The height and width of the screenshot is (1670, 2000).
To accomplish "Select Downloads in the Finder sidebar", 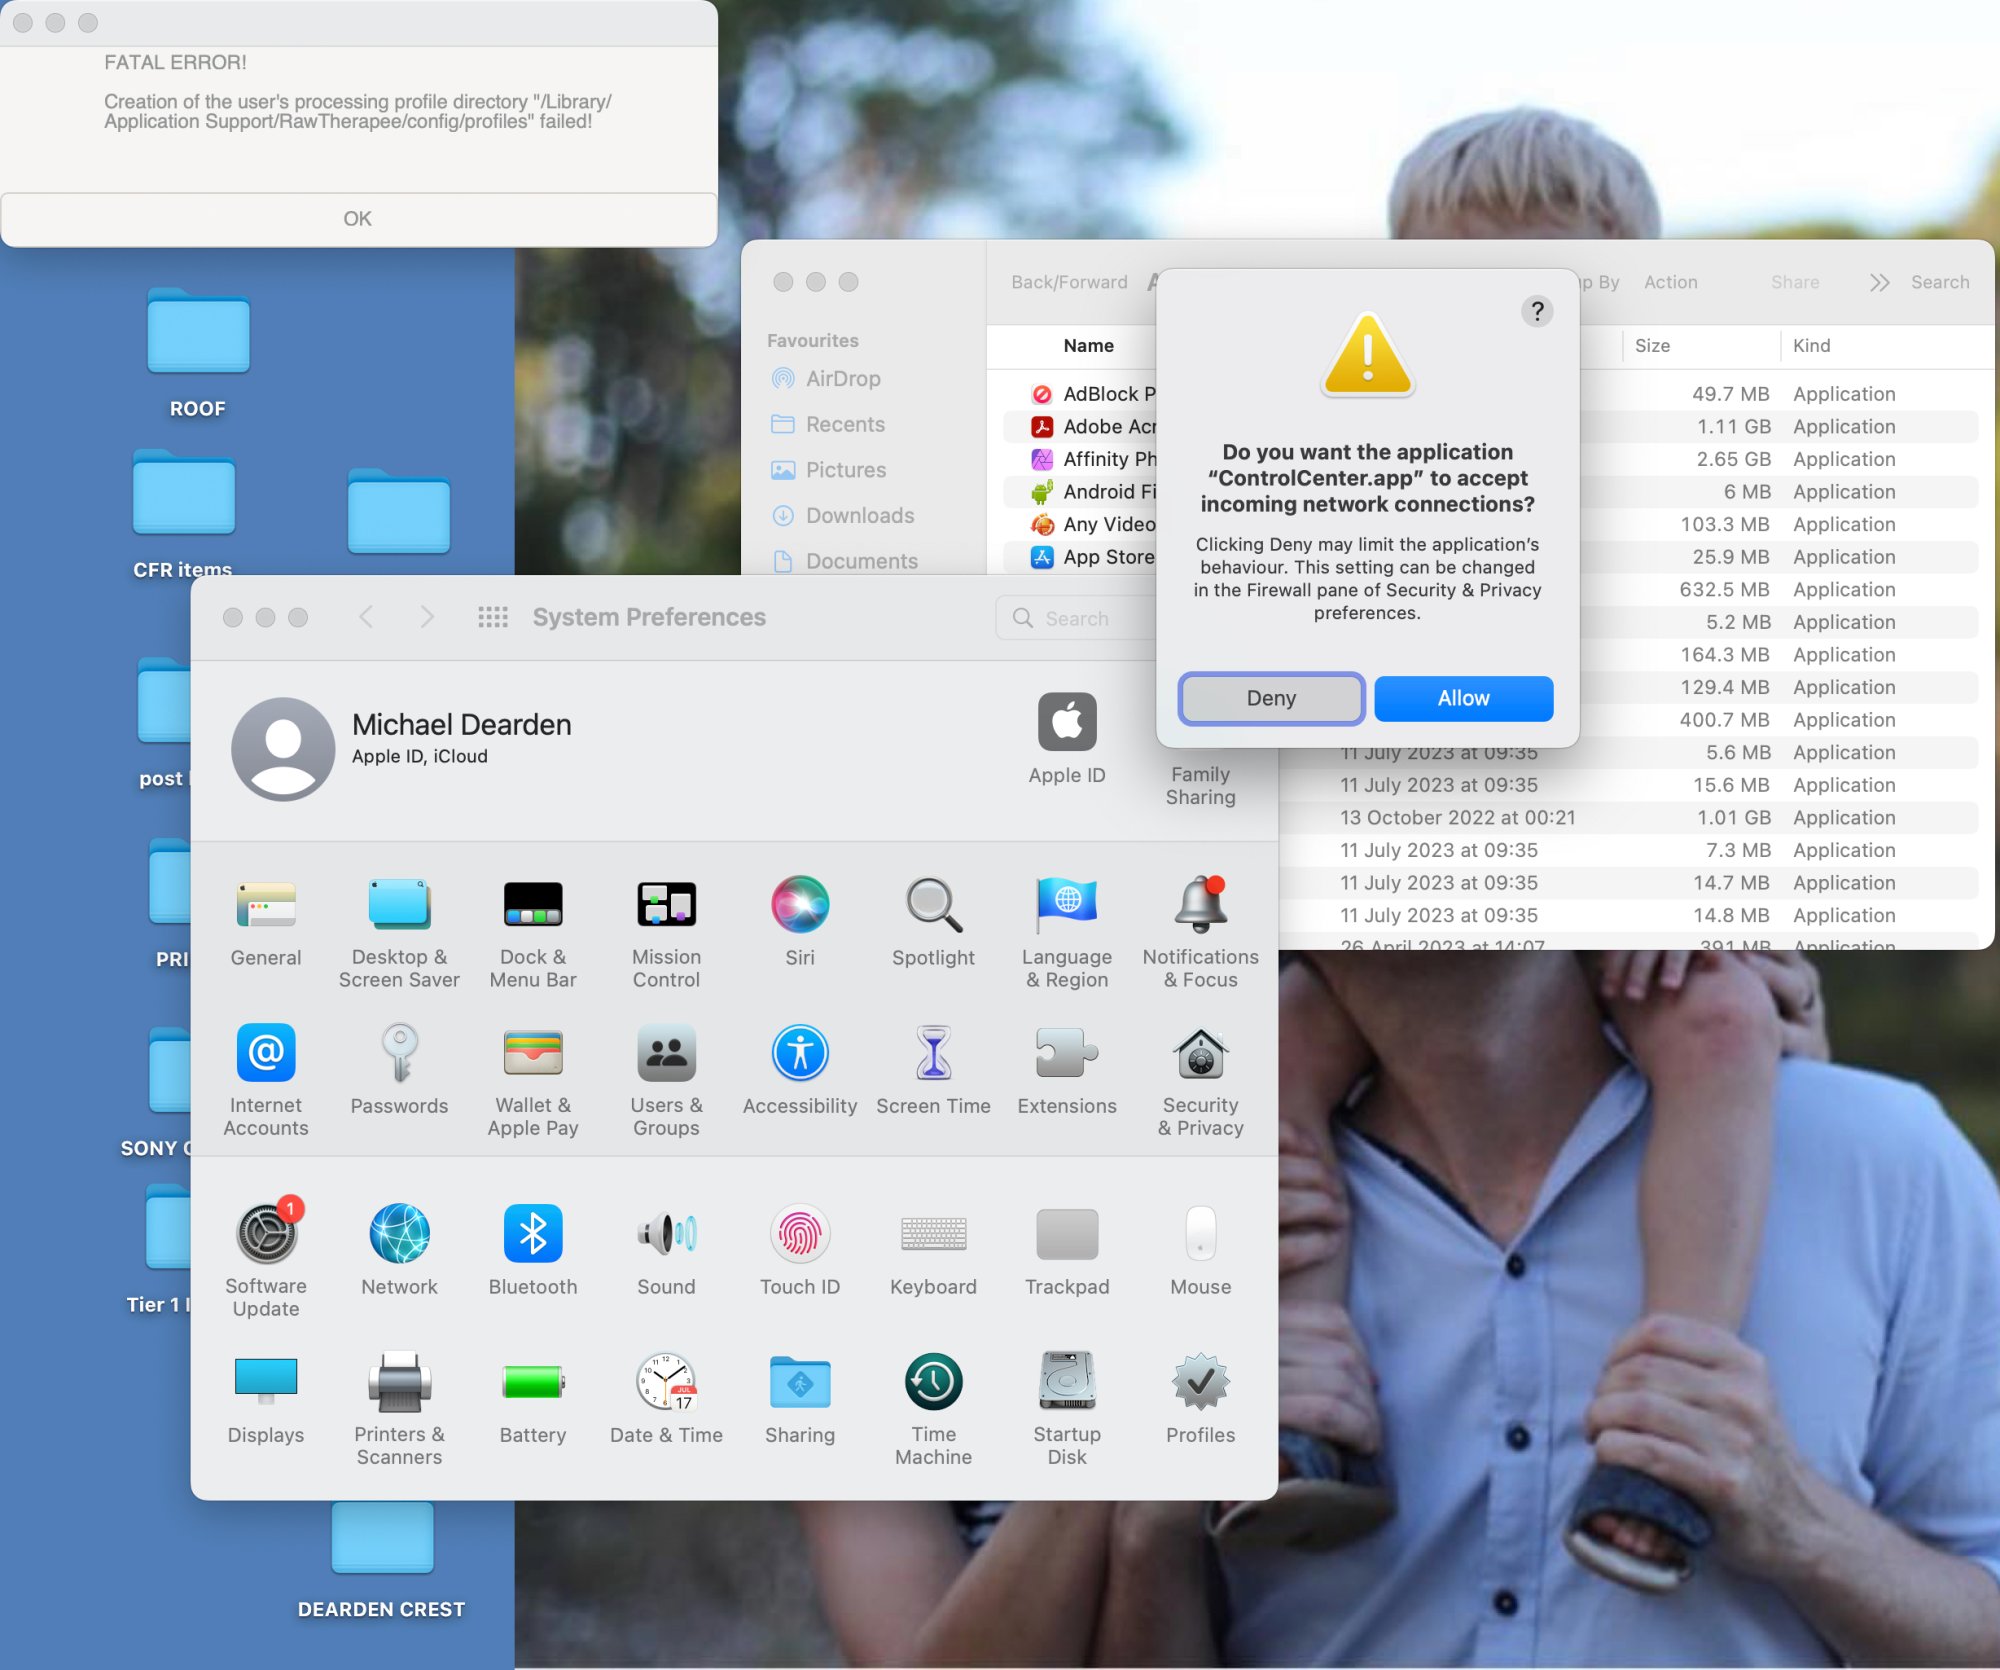I will (x=859, y=515).
